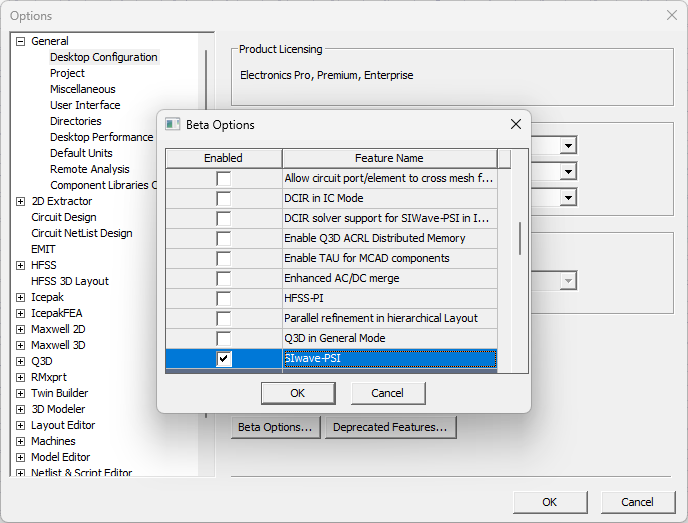This screenshot has height=523, width=688.
Task: Close the Beta Options dialog
Action: (x=516, y=124)
